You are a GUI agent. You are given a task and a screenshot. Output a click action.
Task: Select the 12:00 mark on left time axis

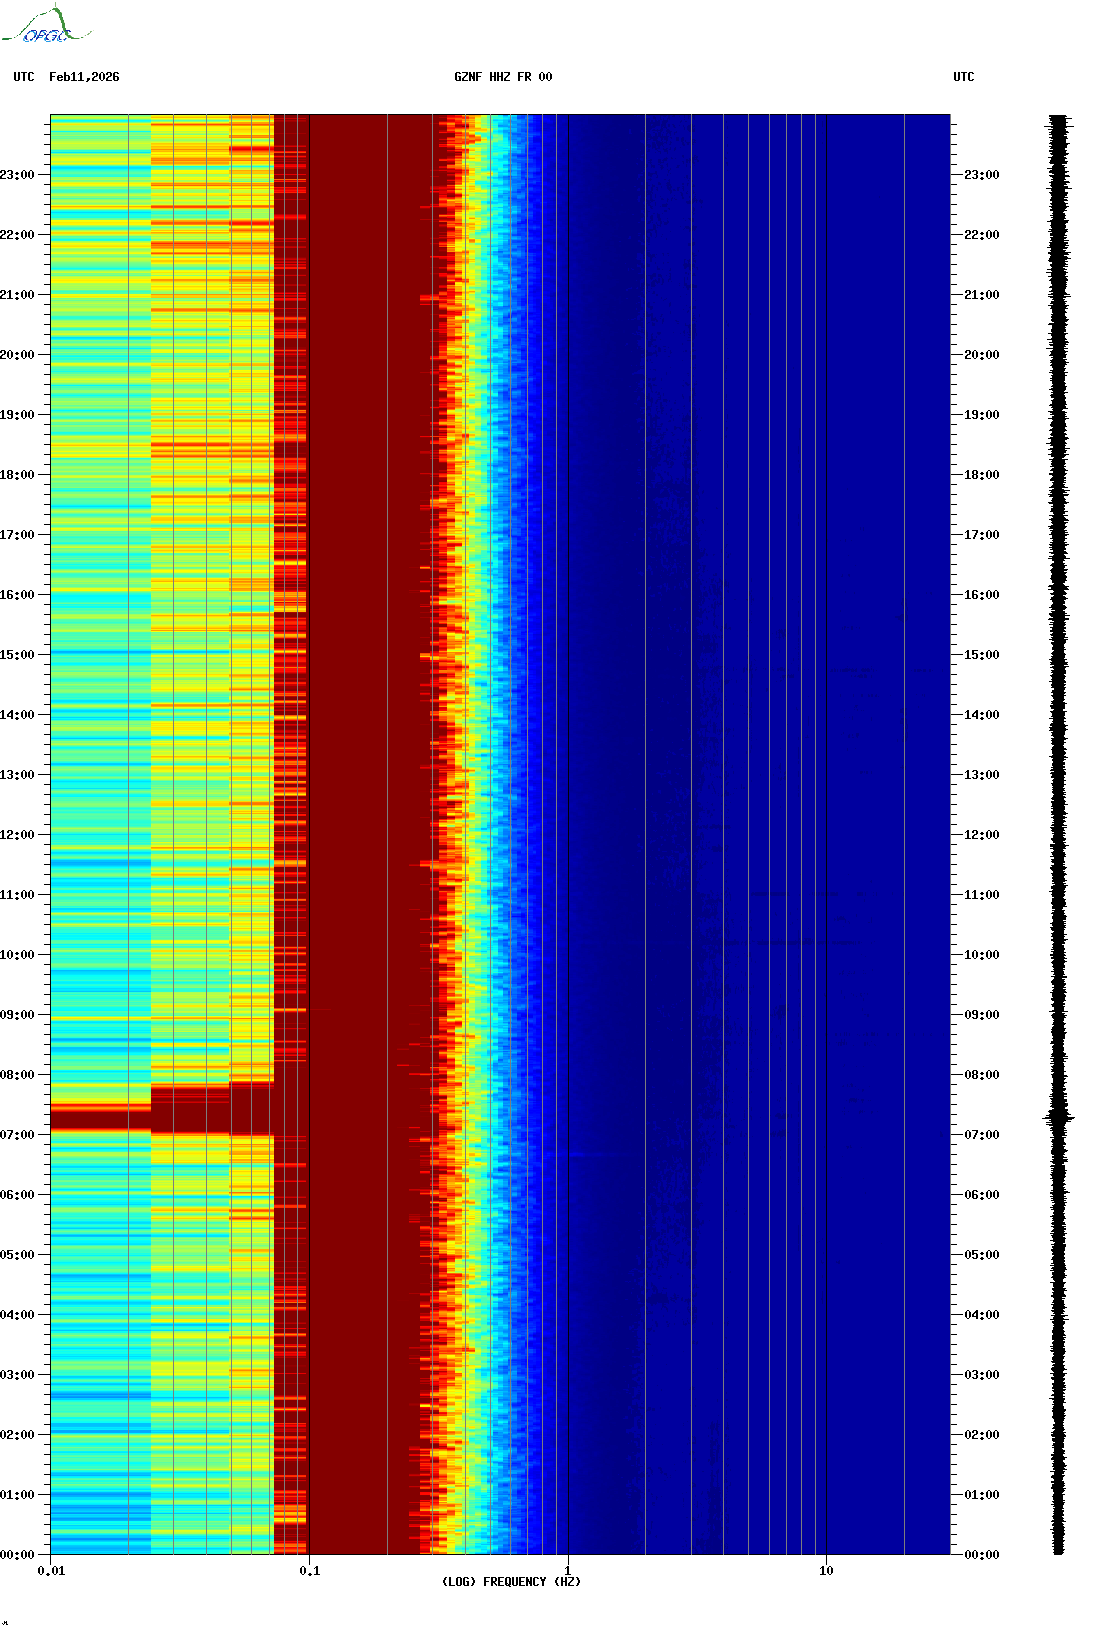(x=17, y=835)
